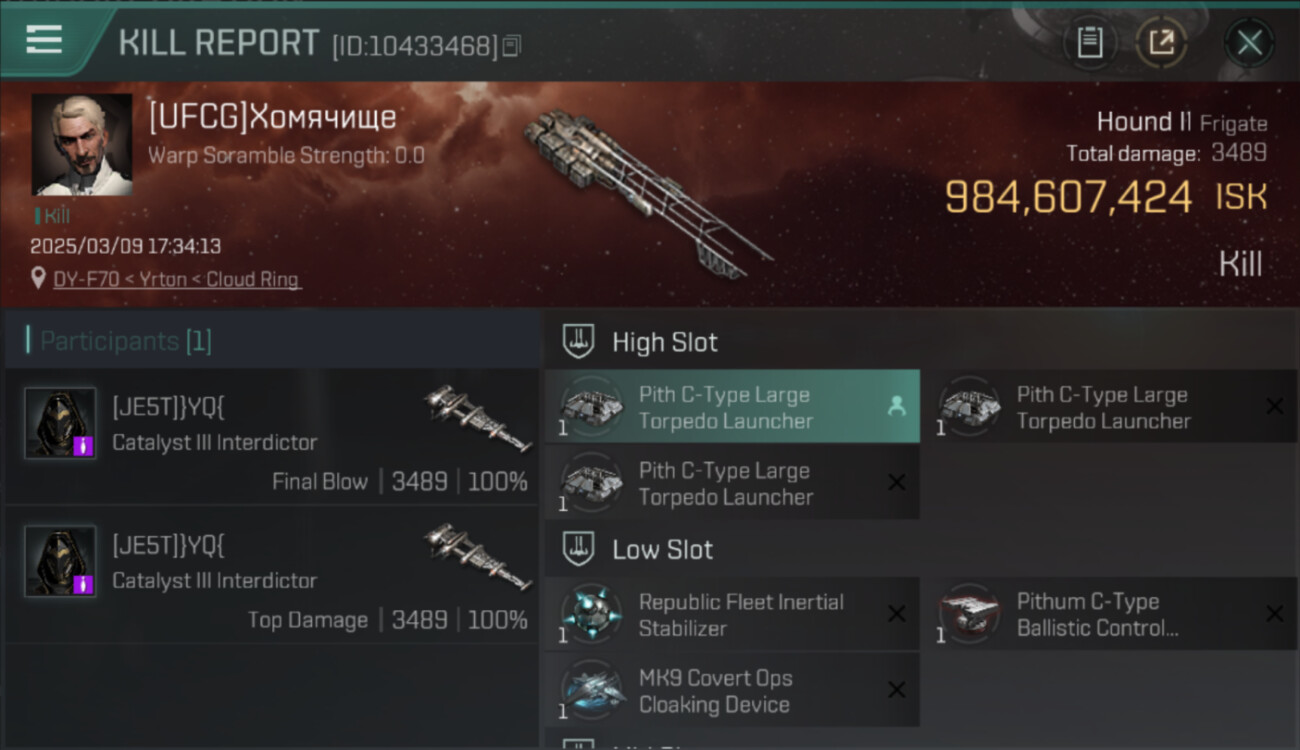Select the Participants [1] tab
Viewport: 1300px width, 750px height.
point(125,341)
